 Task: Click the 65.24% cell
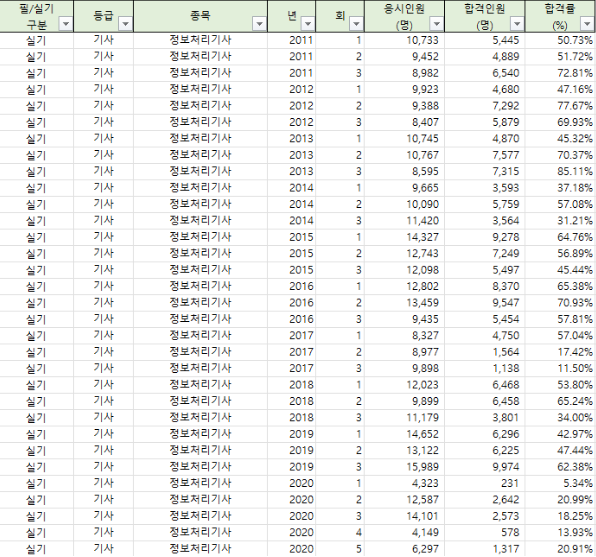click(x=560, y=401)
